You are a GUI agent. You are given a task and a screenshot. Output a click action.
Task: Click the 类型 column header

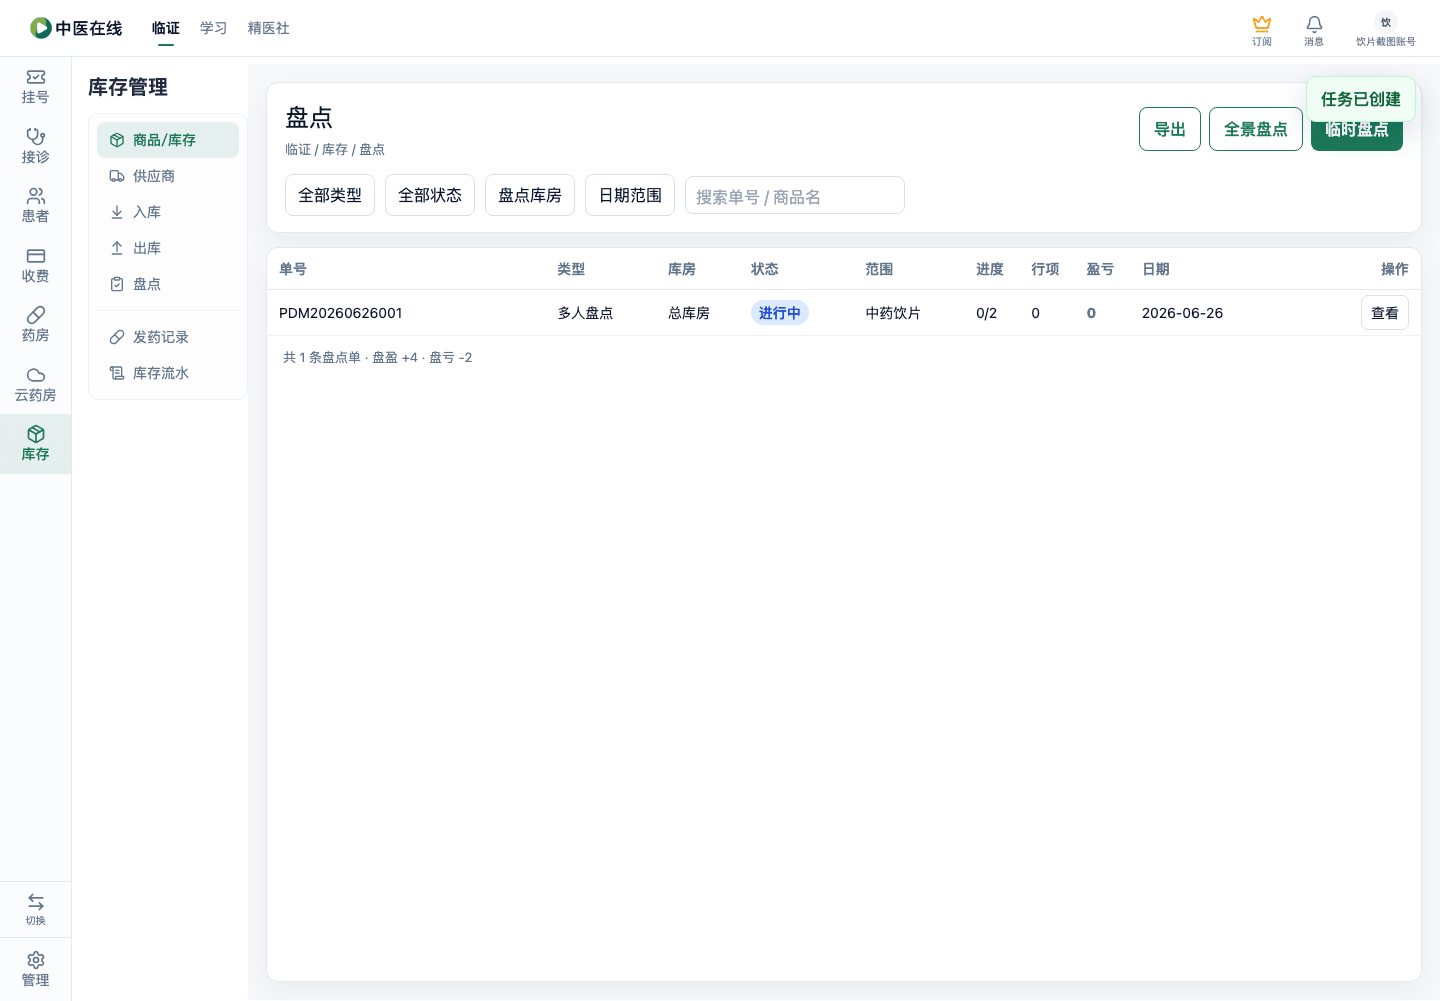point(572,269)
